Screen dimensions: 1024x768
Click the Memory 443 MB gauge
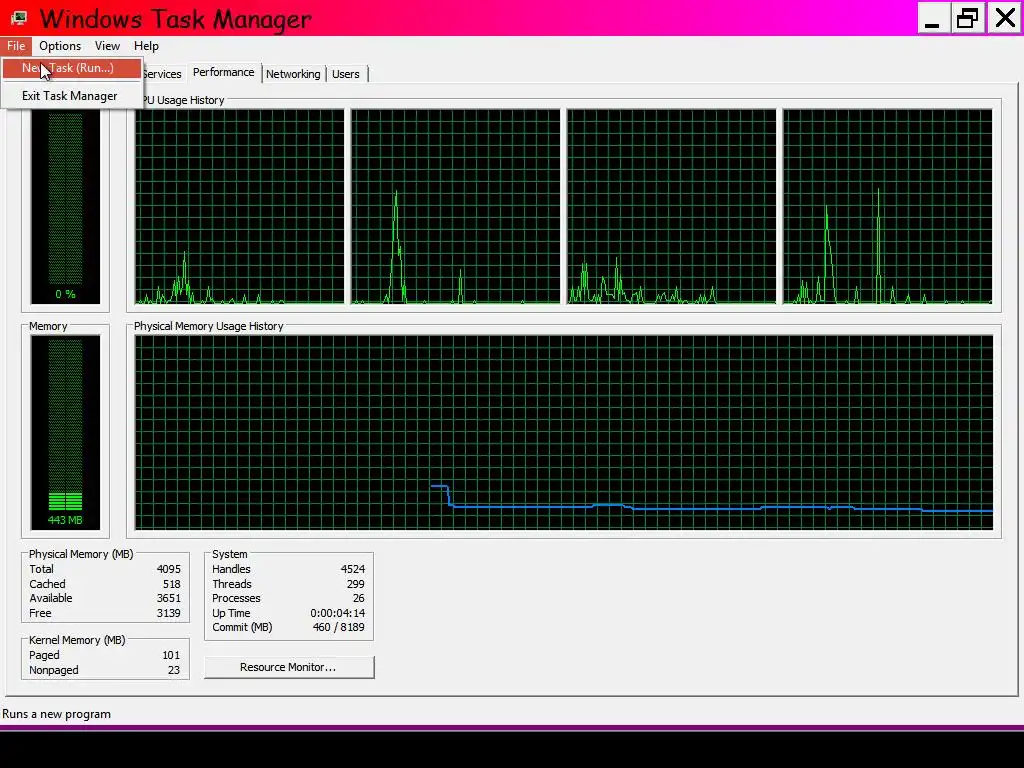(x=65, y=432)
